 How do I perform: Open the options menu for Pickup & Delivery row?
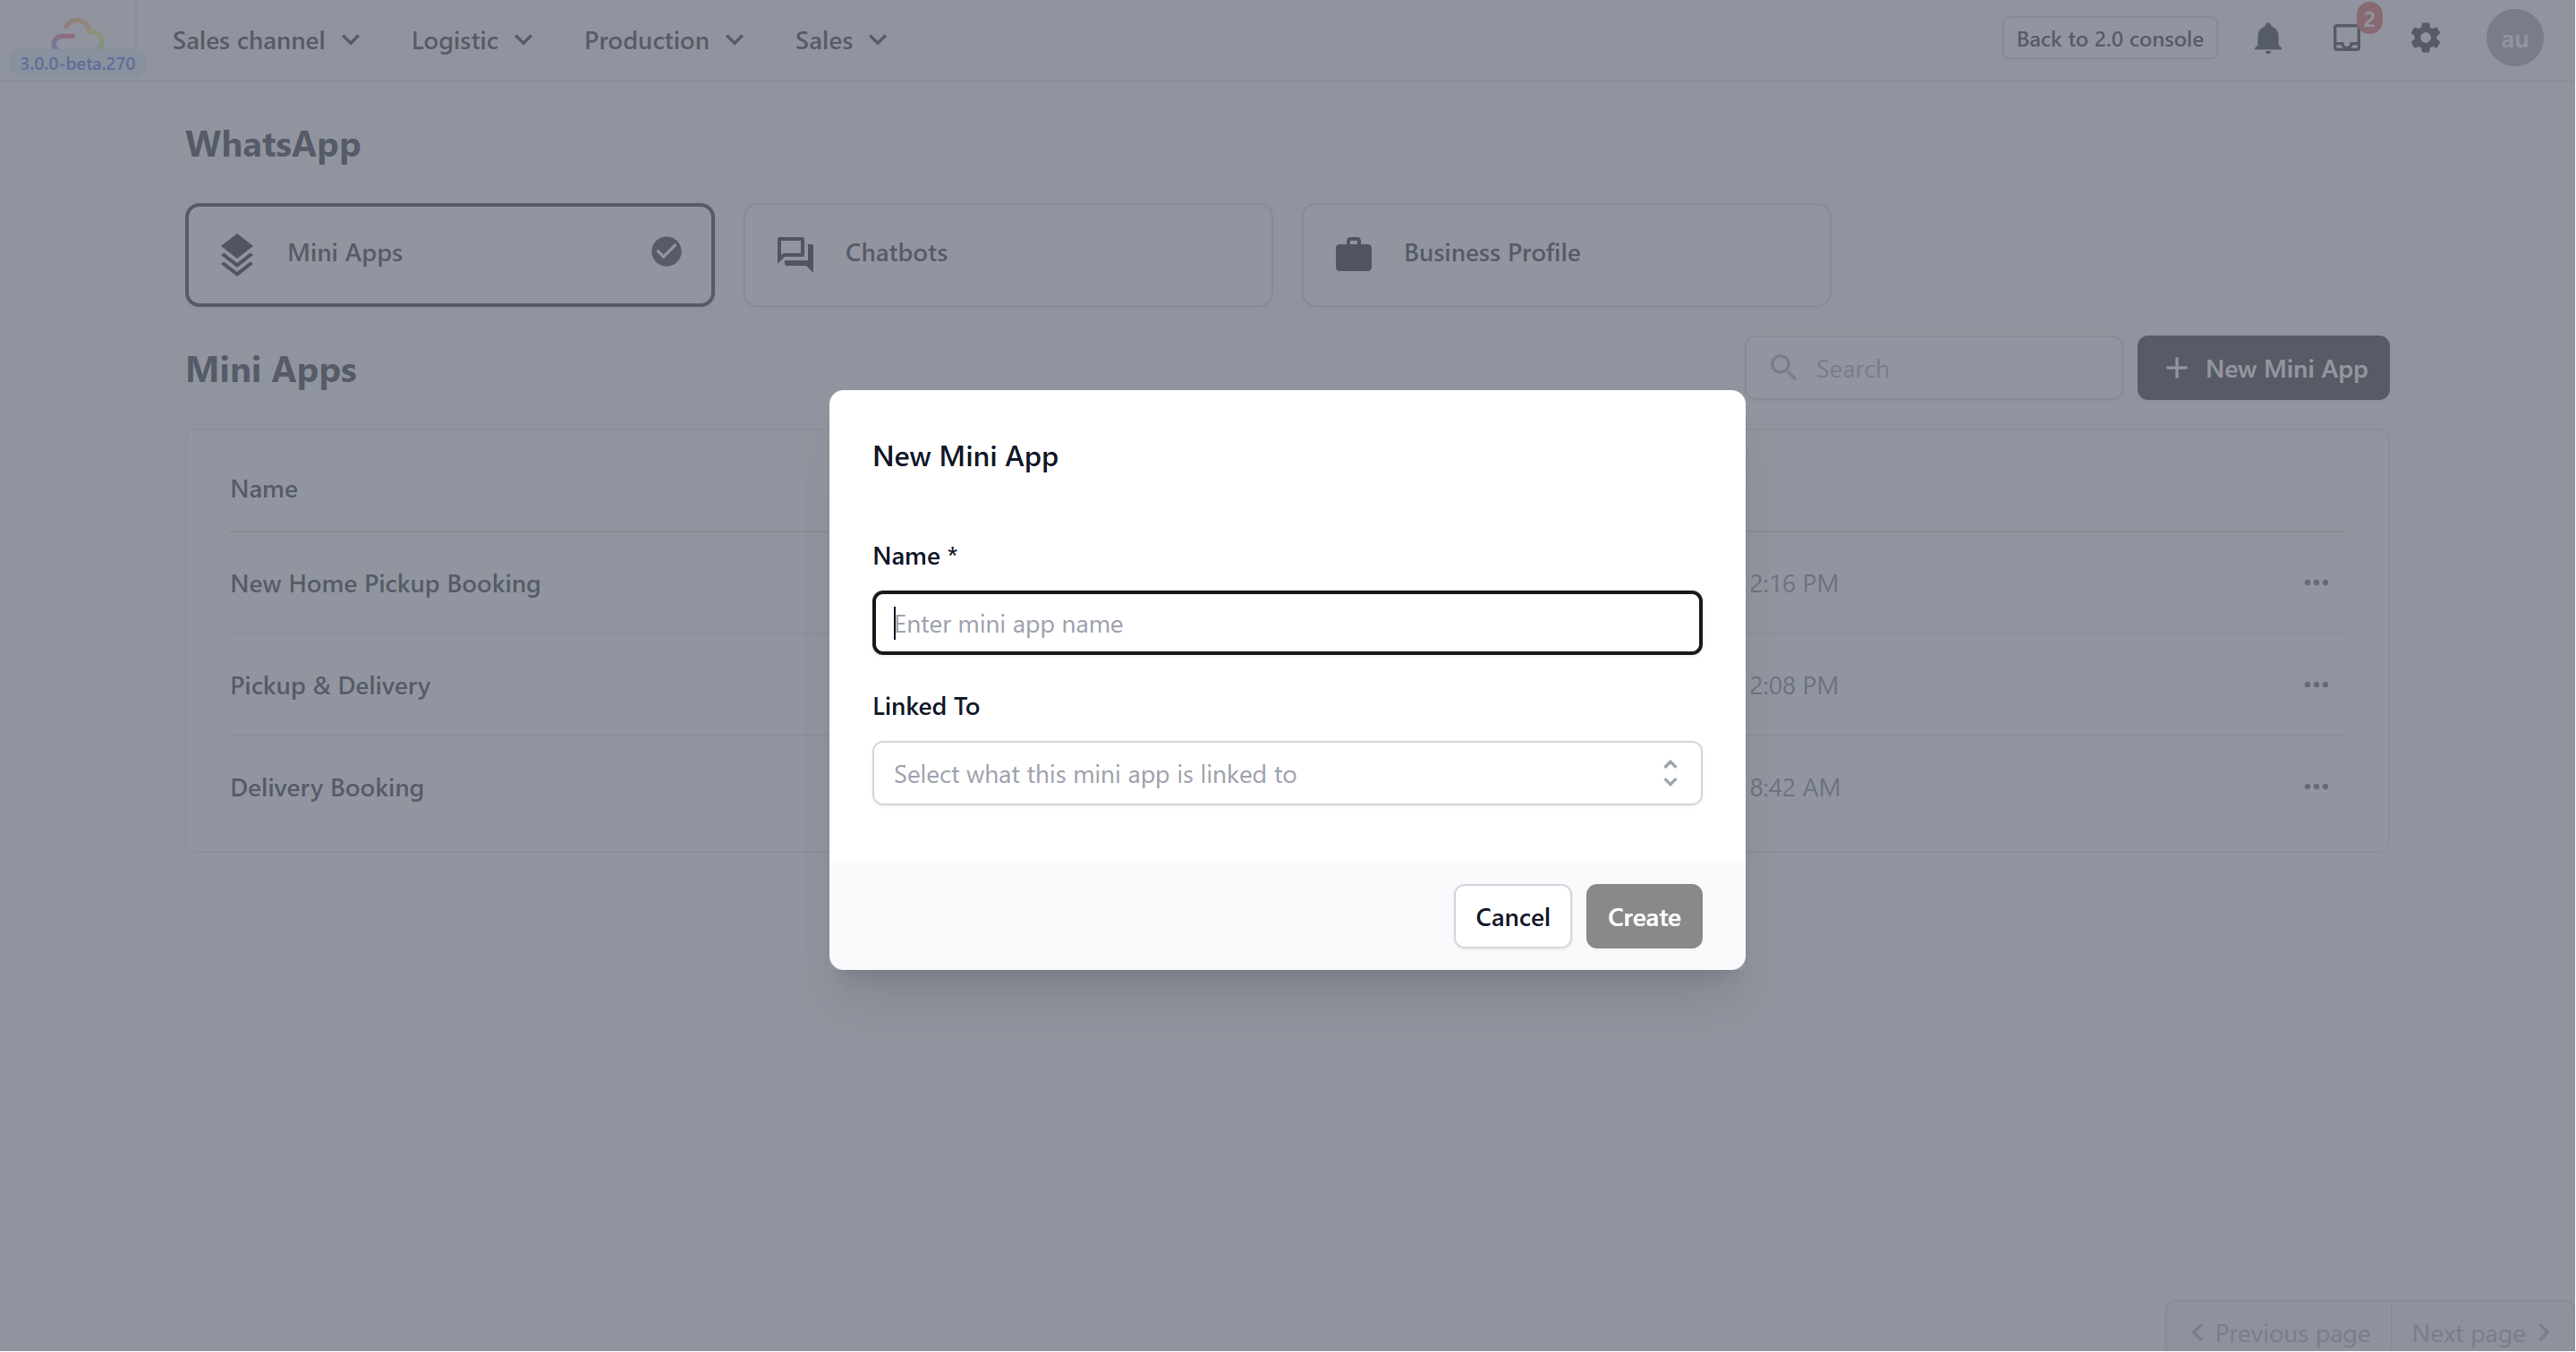[2316, 685]
